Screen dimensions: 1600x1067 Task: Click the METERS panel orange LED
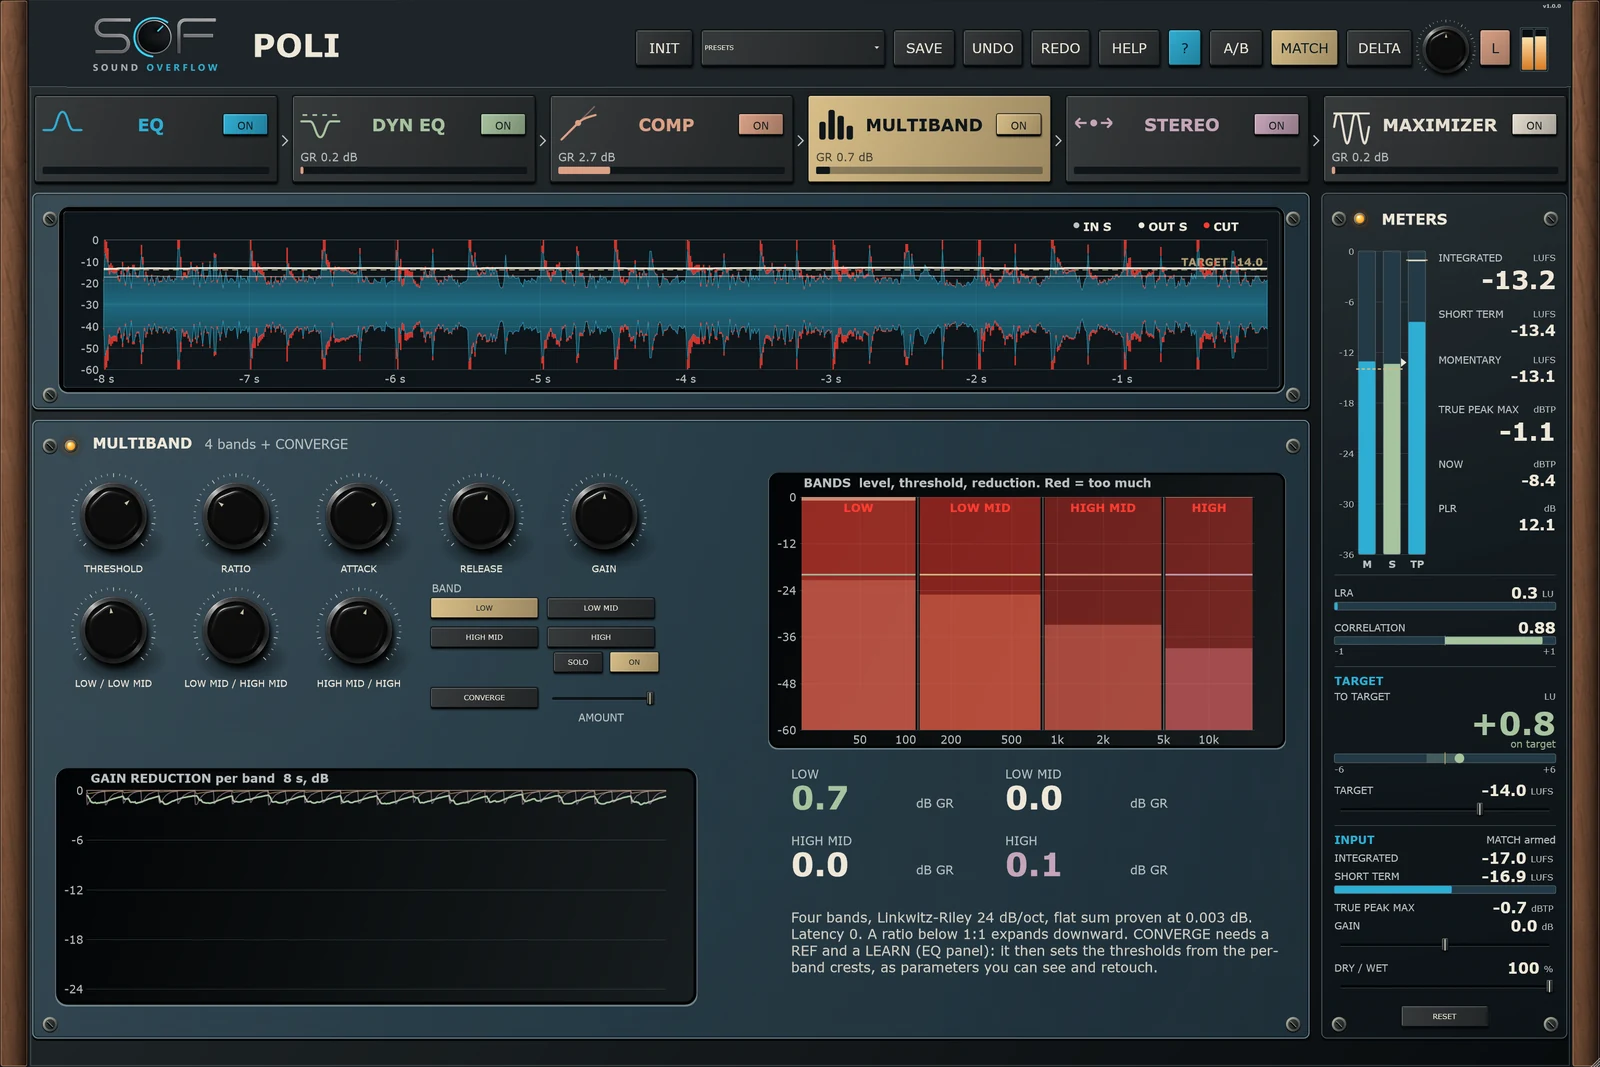click(1360, 219)
